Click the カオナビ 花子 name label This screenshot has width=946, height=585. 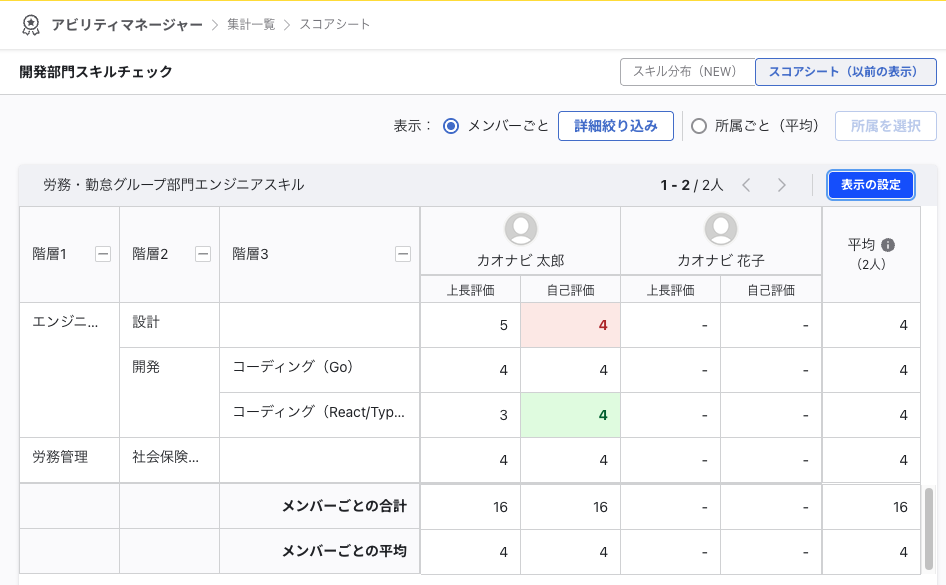pyautogui.click(x=721, y=261)
